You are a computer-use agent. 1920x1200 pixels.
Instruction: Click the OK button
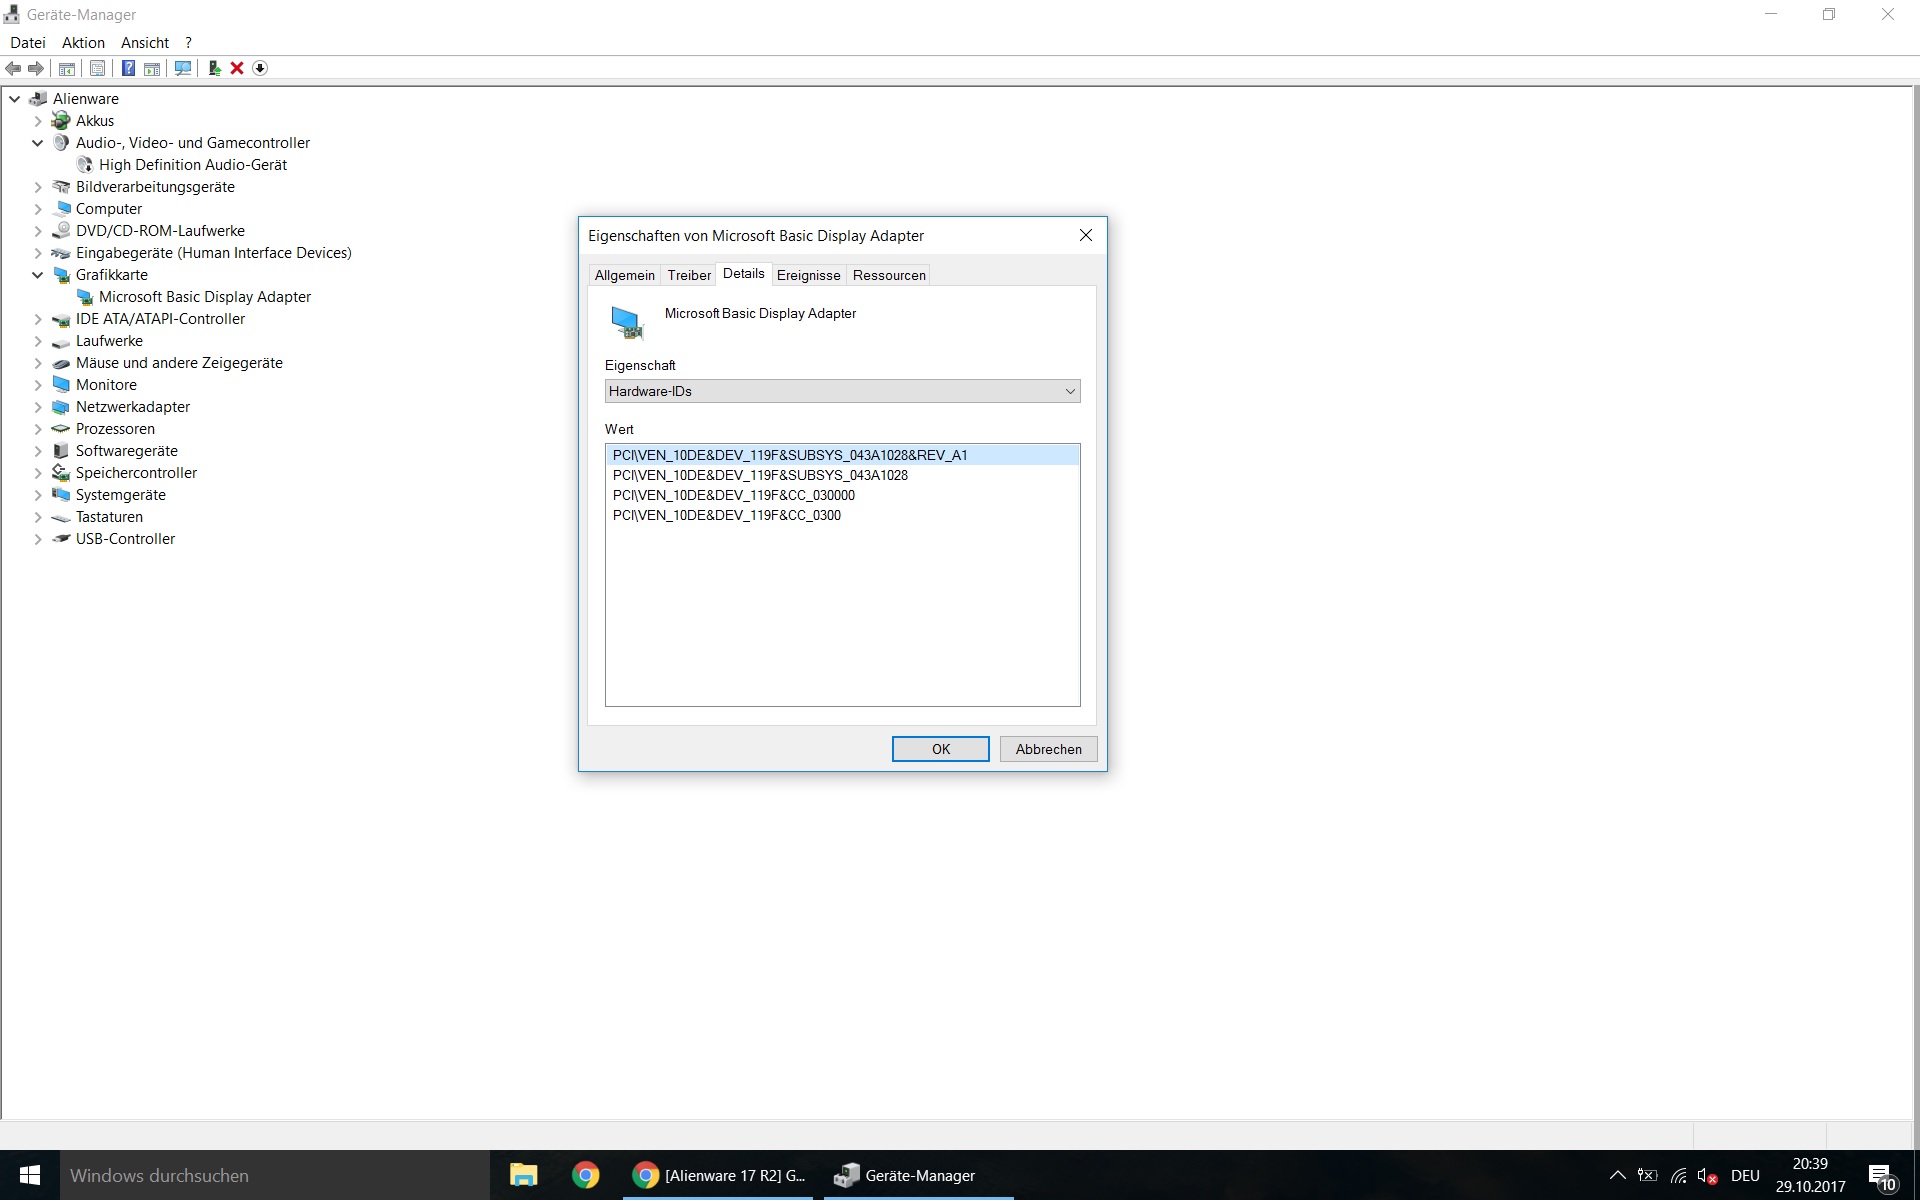[940, 749]
